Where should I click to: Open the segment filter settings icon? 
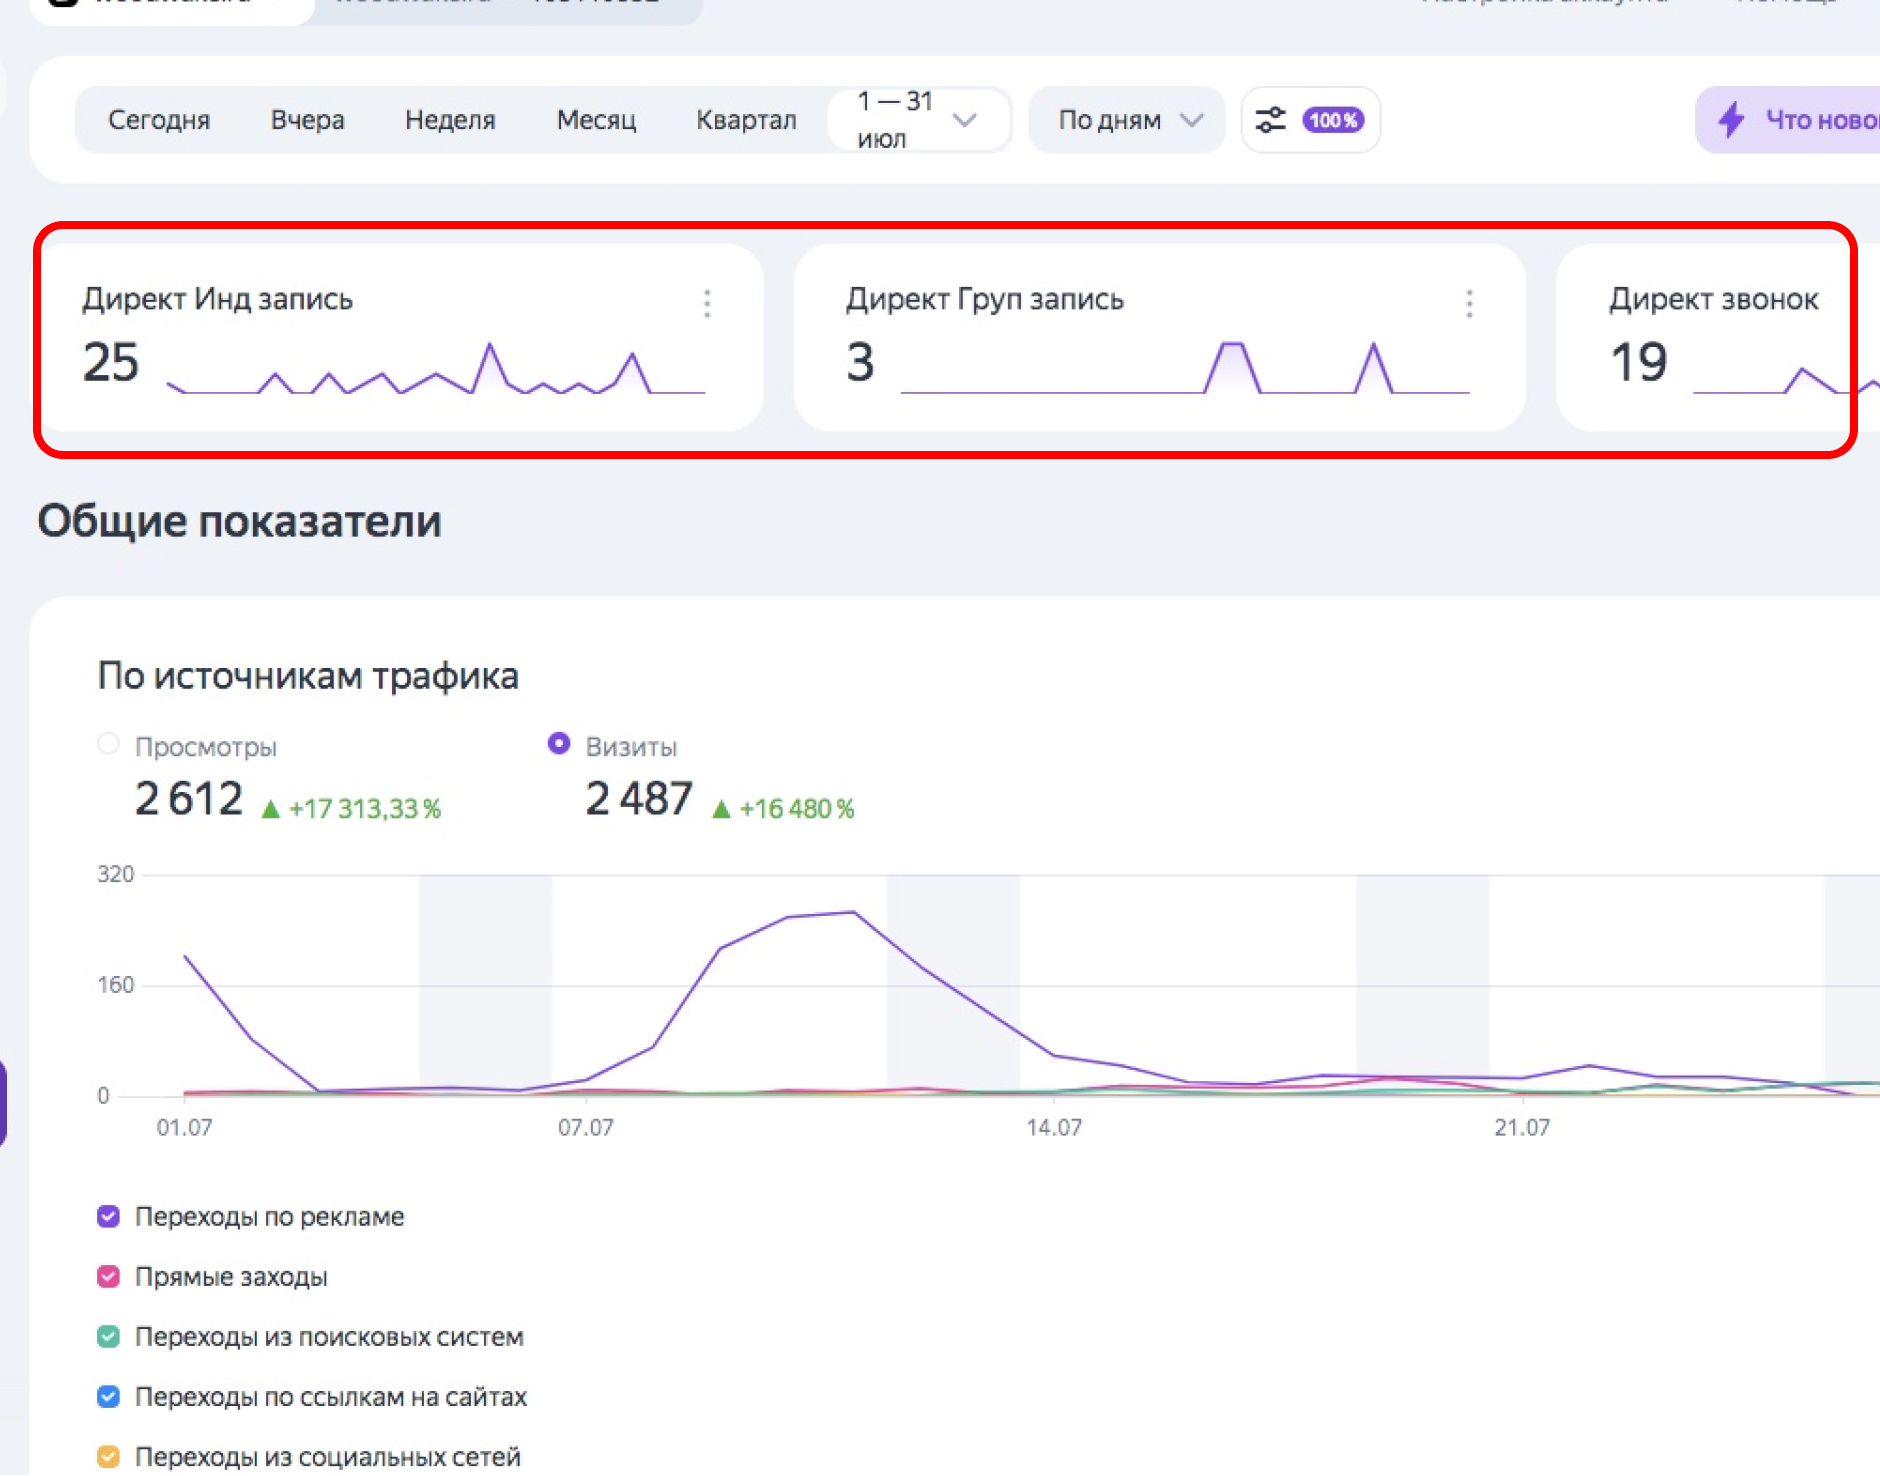[1270, 120]
